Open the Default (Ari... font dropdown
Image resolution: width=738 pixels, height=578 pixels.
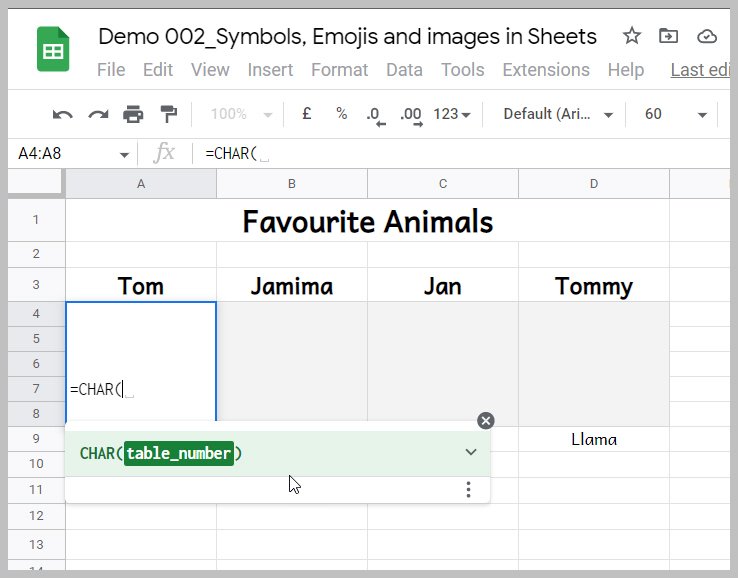pyautogui.click(x=558, y=114)
